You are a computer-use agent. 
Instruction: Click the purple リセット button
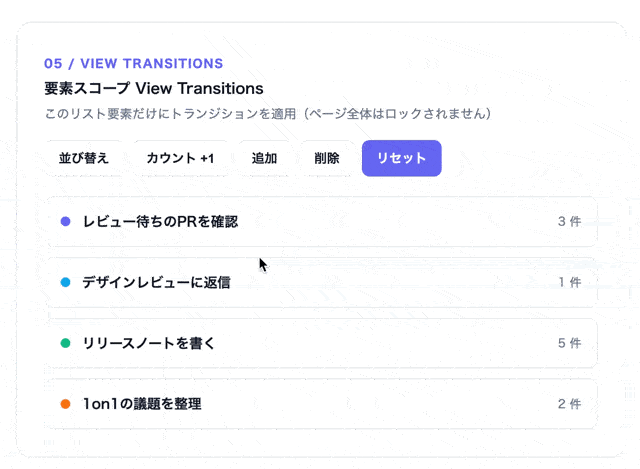click(x=401, y=158)
